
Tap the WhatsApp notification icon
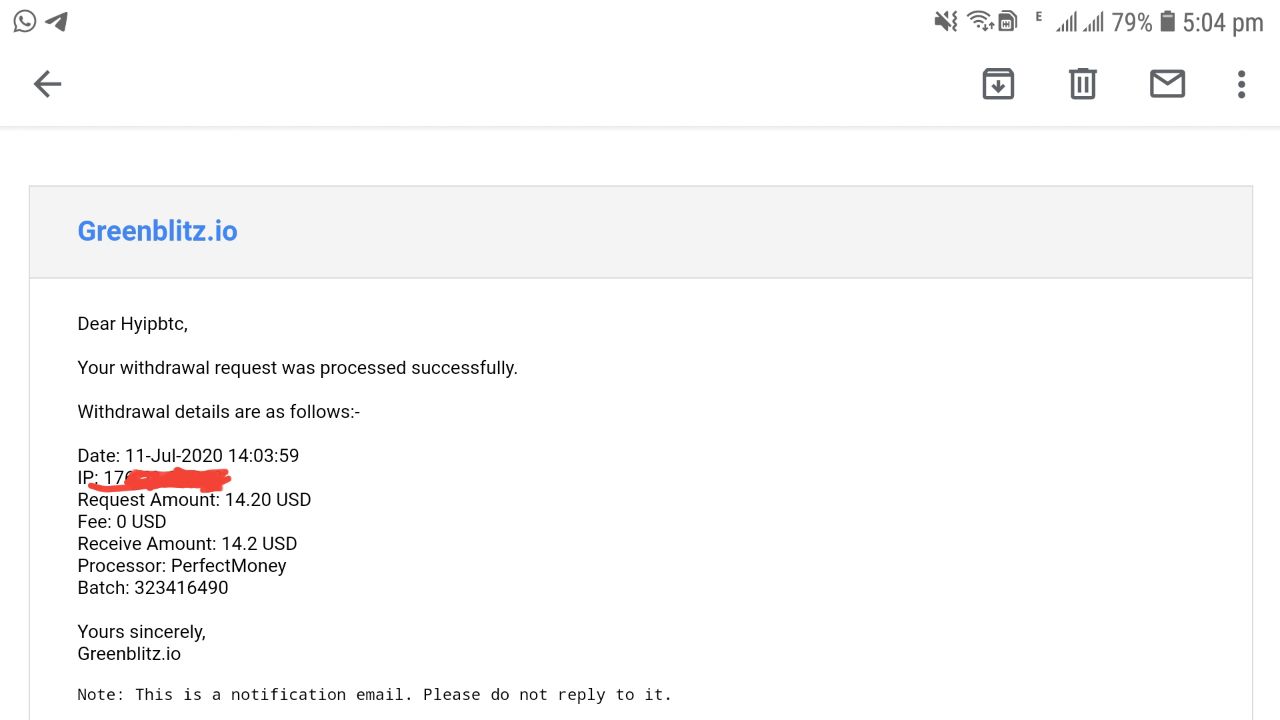[24, 21]
